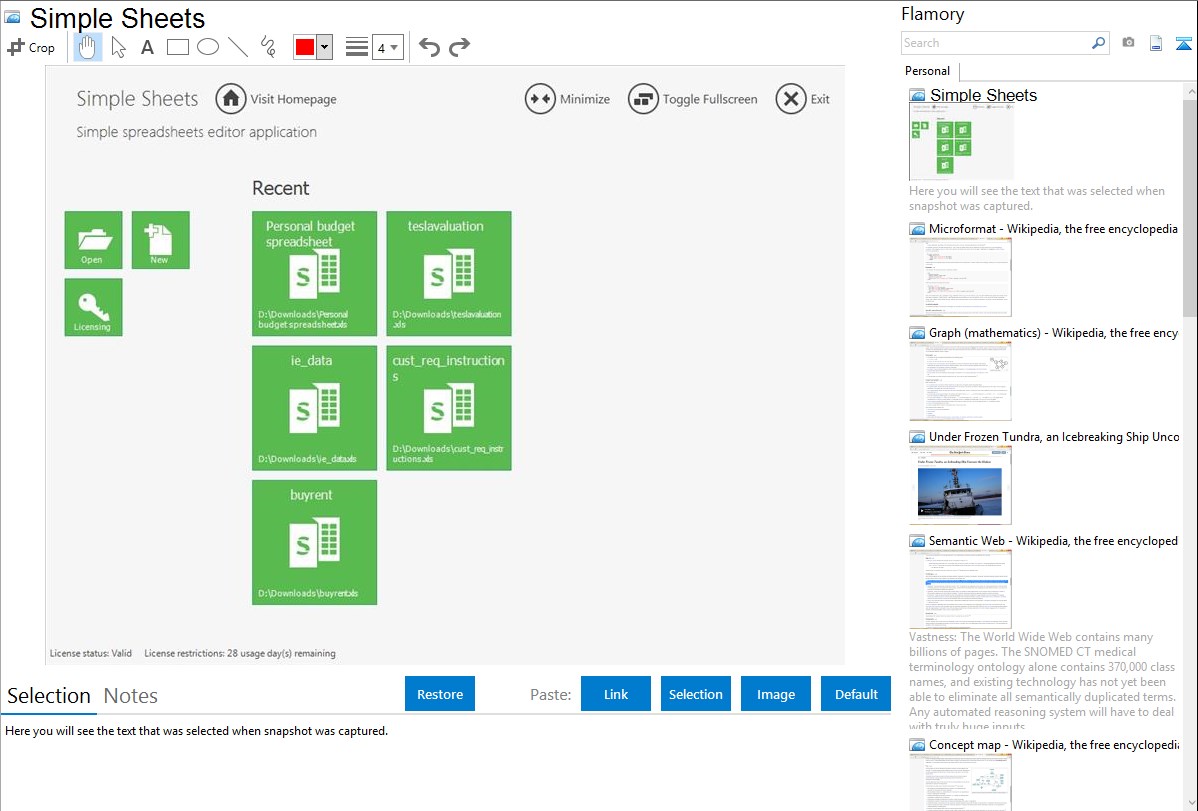Viewport: 1198px width, 811px height.
Task: Pick the rectangle shape tool
Action: (x=178, y=47)
